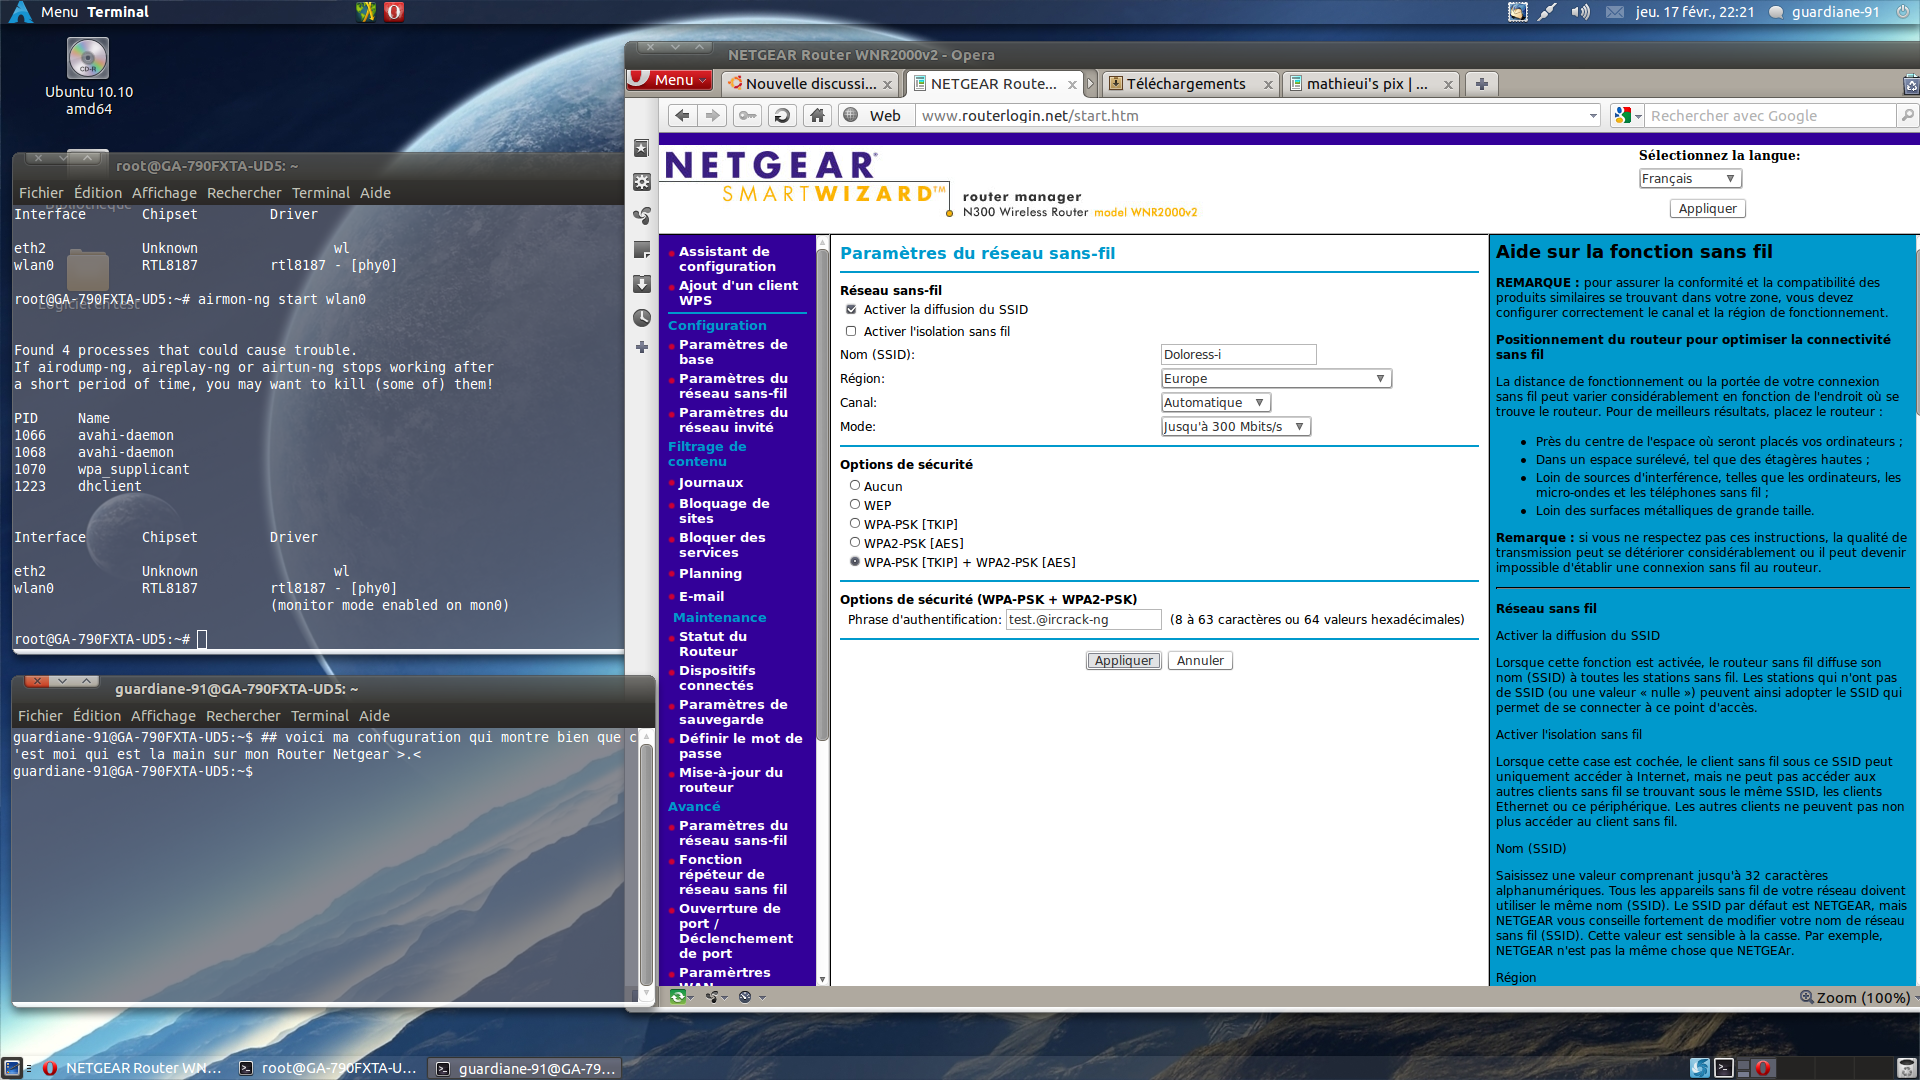Open the Français language dropdown
The height and width of the screenshot is (1080, 1920).
pos(1689,179)
